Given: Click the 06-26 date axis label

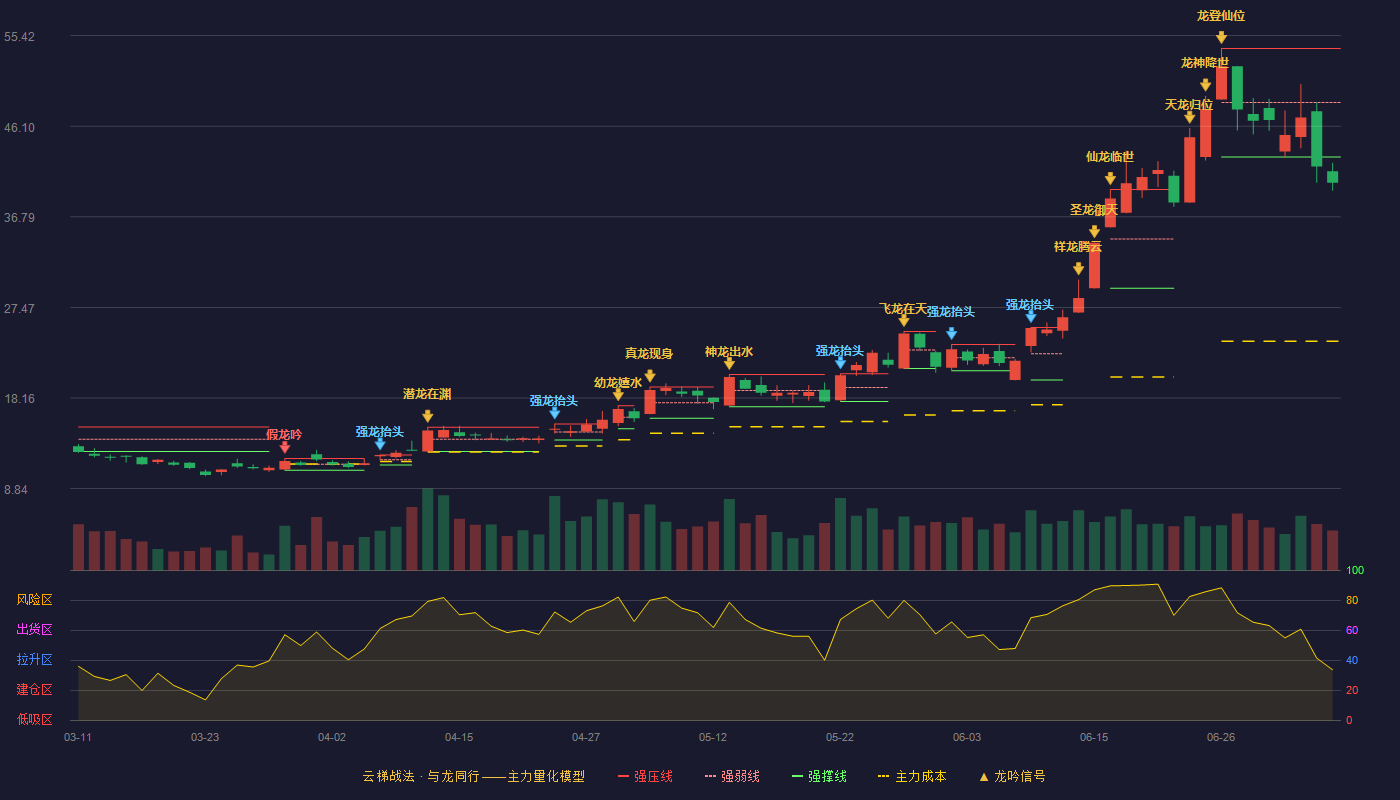Looking at the screenshot, I should pos(1221,737).
